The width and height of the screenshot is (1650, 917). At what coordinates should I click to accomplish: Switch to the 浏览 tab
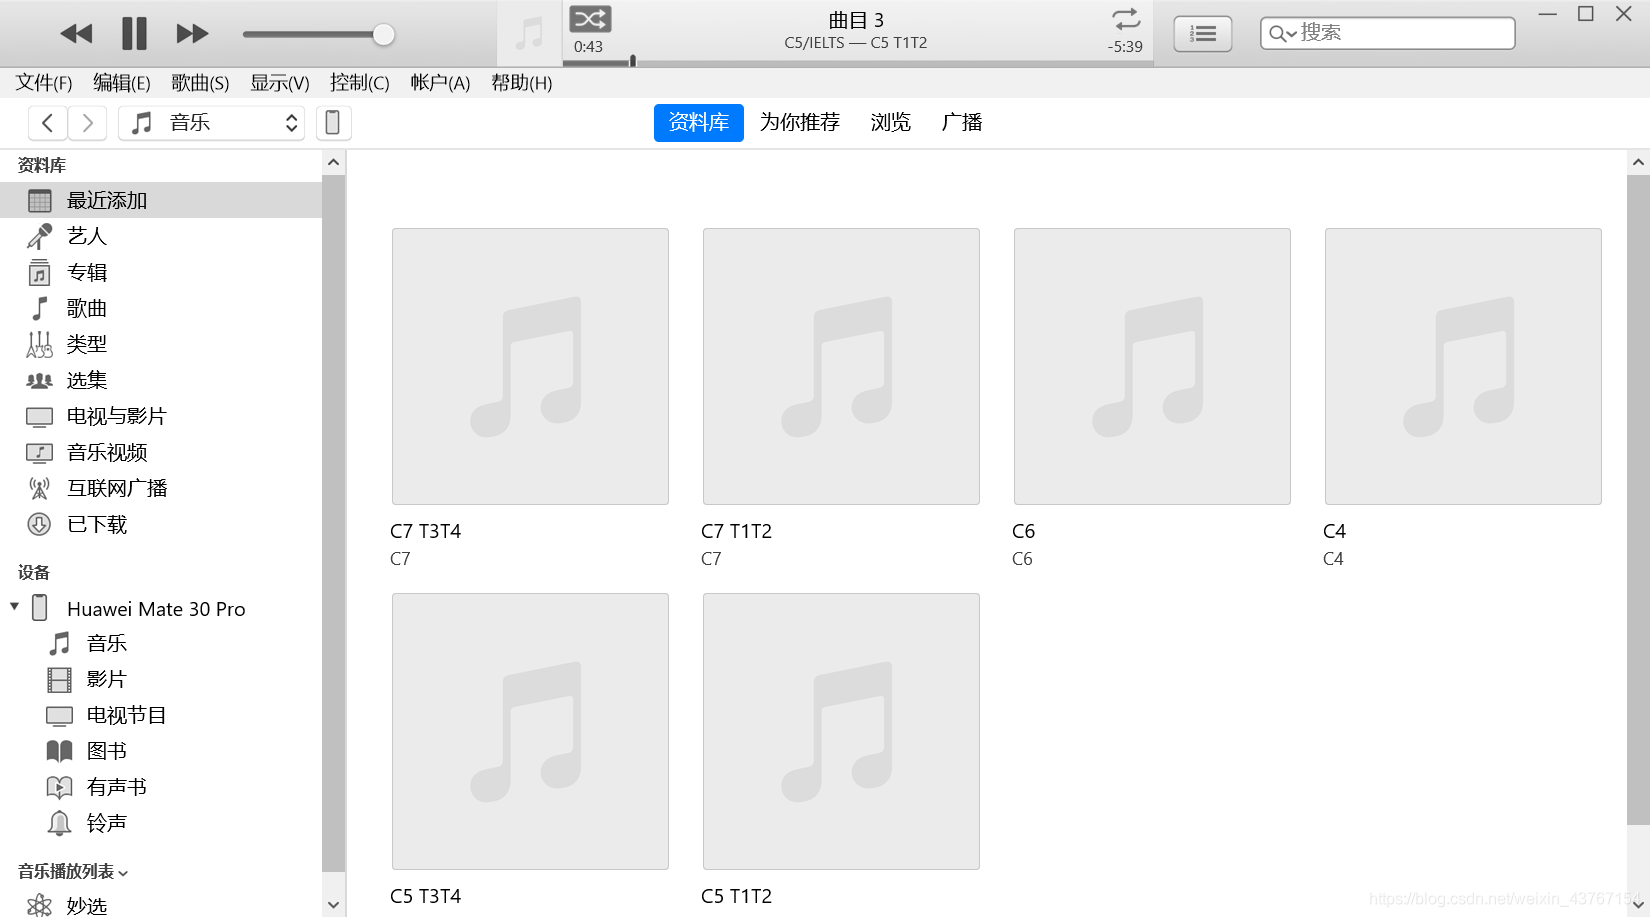(x=890, y=123)
